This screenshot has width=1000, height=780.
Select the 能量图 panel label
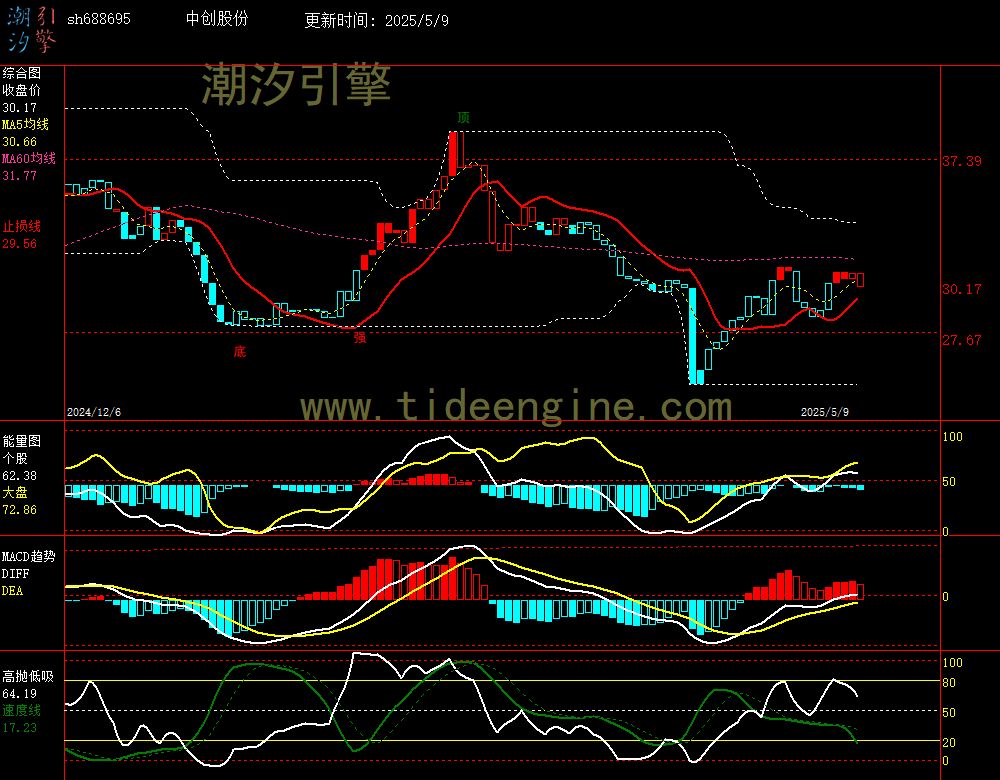click(22, 441)
